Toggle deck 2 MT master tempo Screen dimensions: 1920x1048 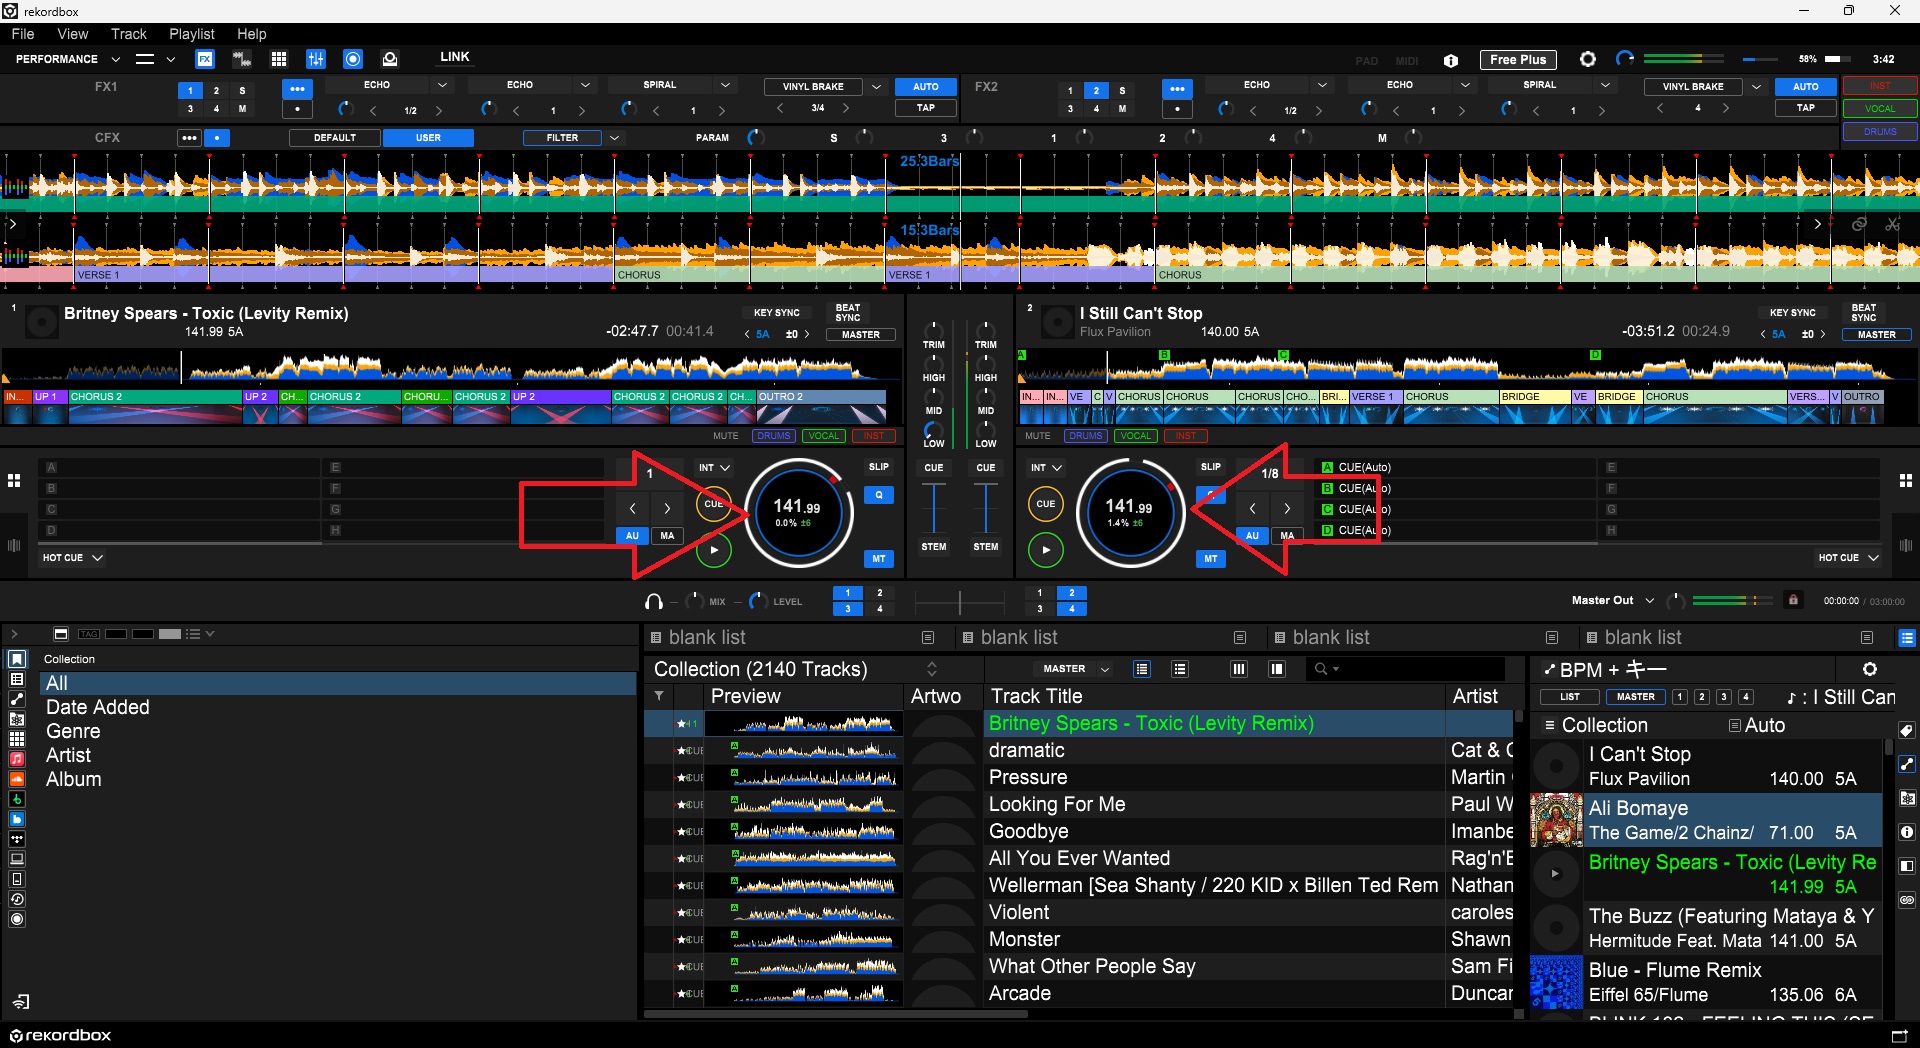1211,559
